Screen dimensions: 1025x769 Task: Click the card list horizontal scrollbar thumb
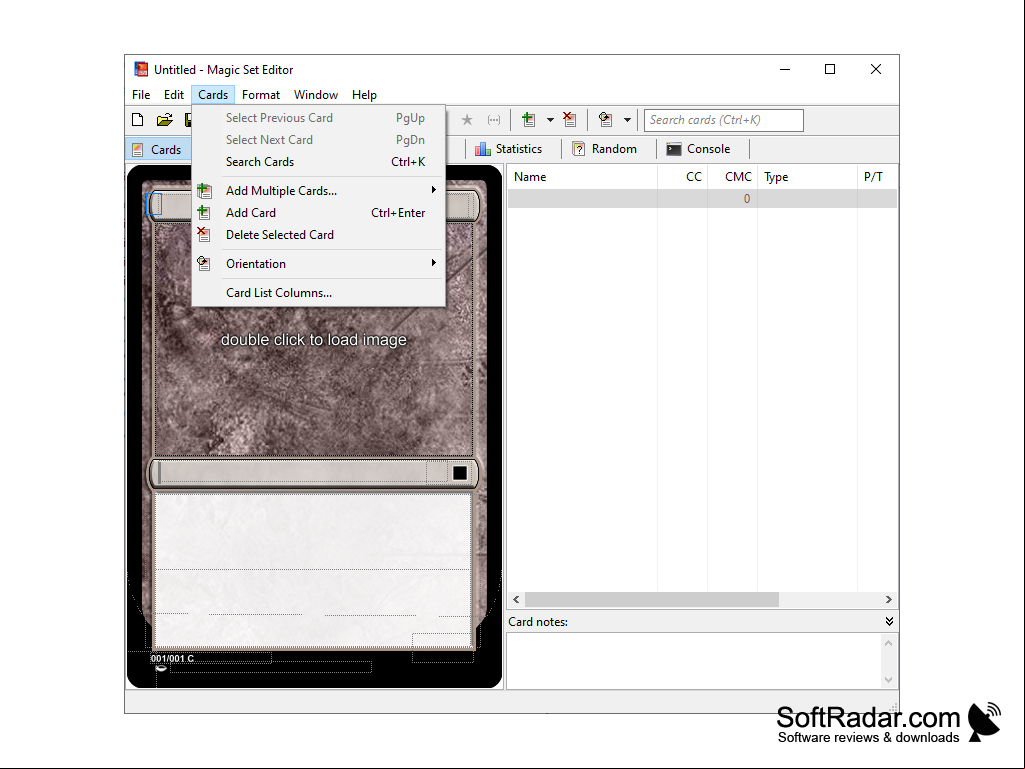(652, 600)
